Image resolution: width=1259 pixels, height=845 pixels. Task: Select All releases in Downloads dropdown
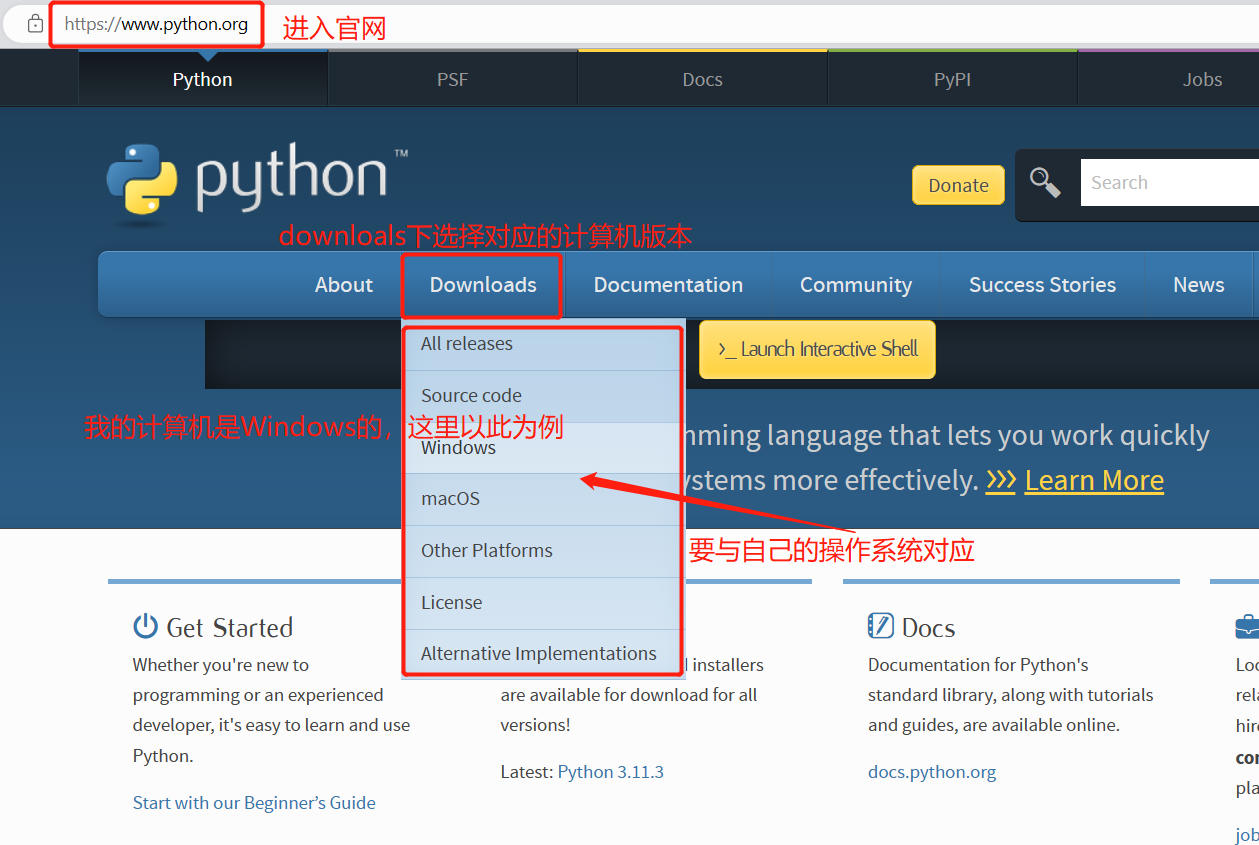pyautogui.click(x=543, y=345)
